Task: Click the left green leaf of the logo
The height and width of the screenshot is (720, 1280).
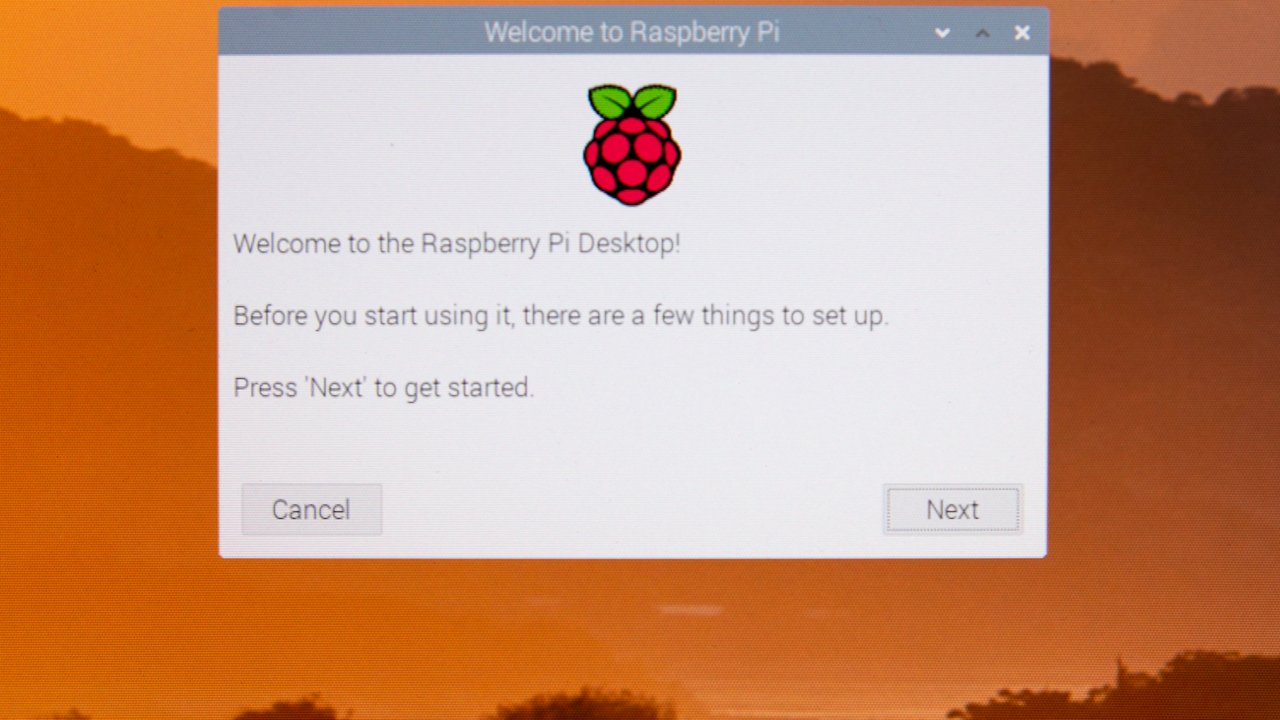Action: click(x=610, y=102)
